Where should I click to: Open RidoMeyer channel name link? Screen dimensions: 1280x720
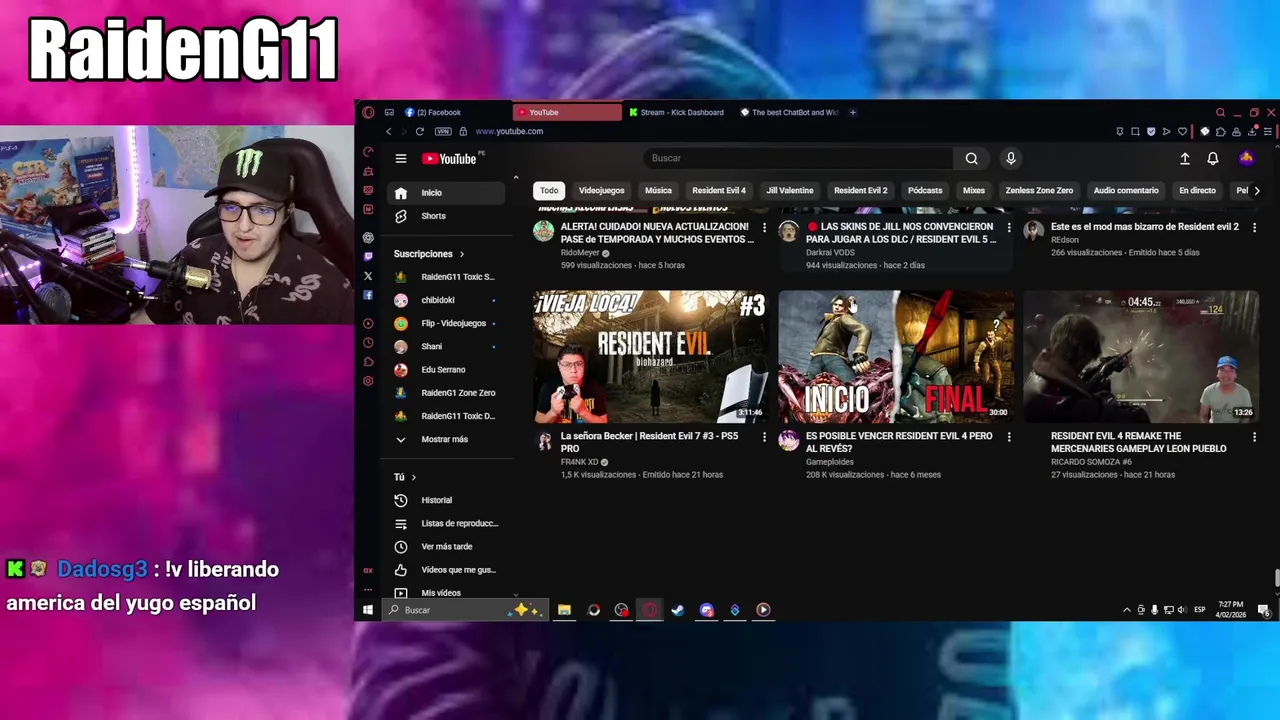(x=580, y=253)
